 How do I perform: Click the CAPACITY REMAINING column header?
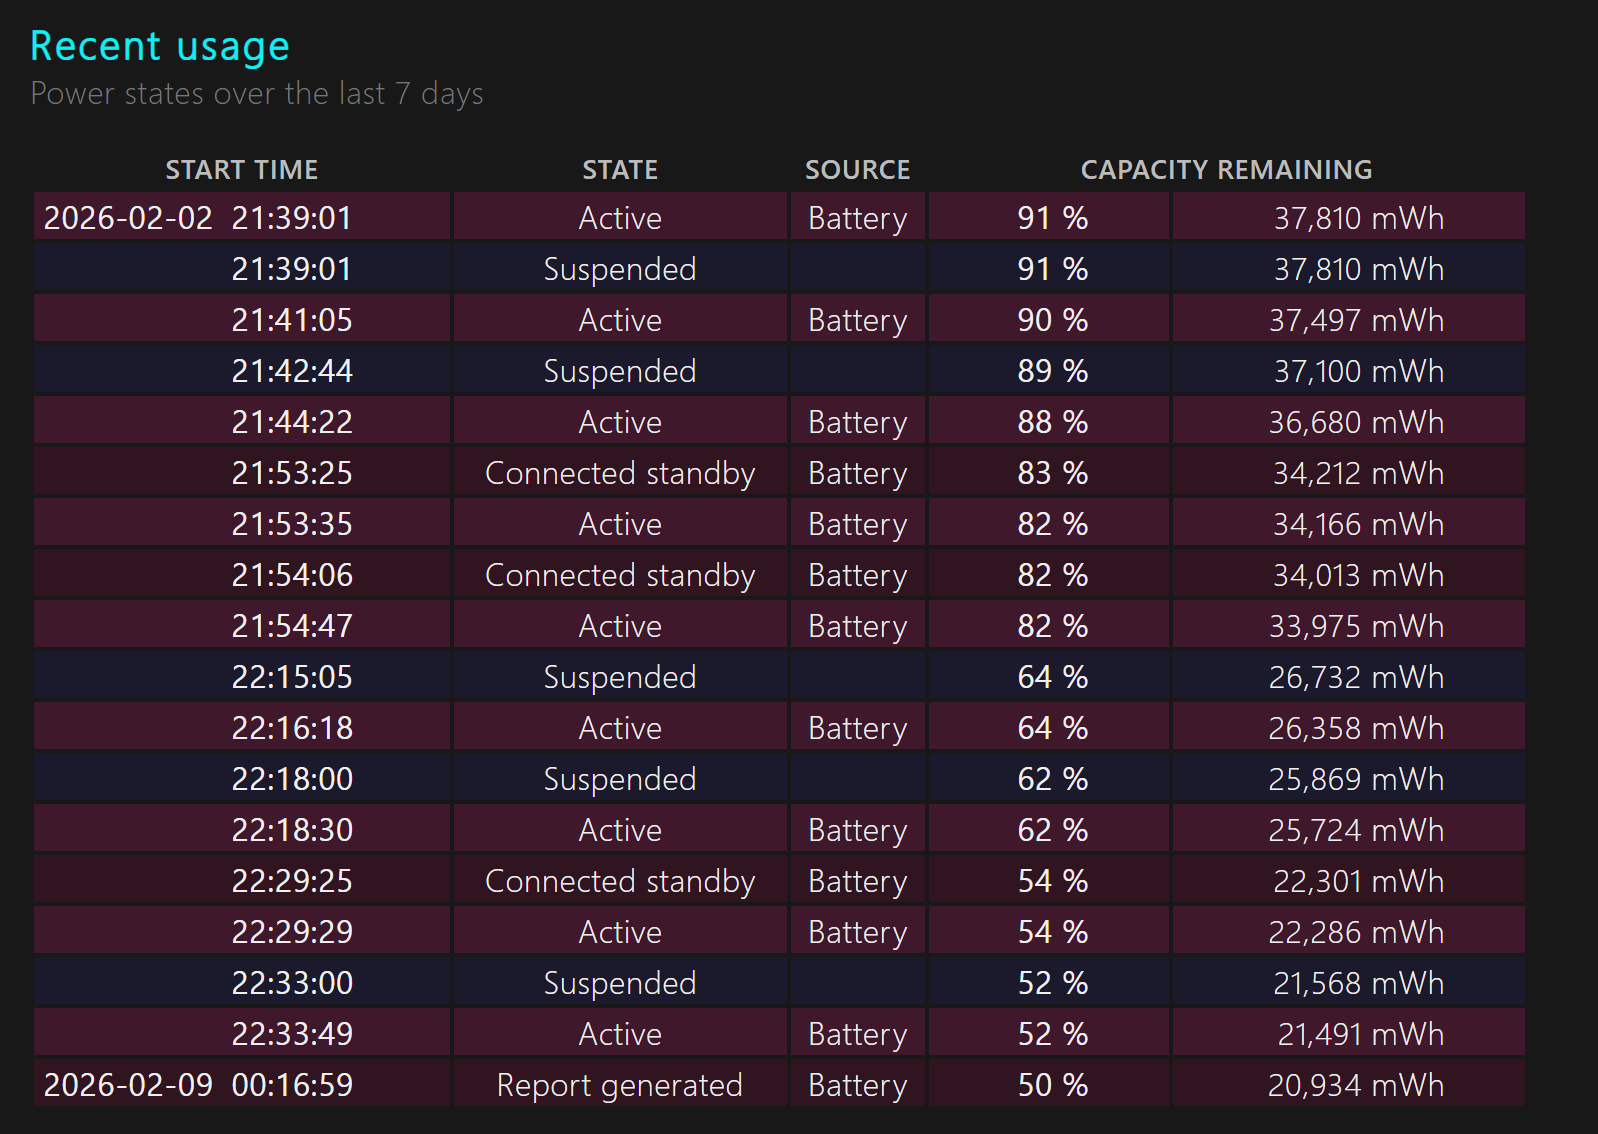coord(1226,170)
